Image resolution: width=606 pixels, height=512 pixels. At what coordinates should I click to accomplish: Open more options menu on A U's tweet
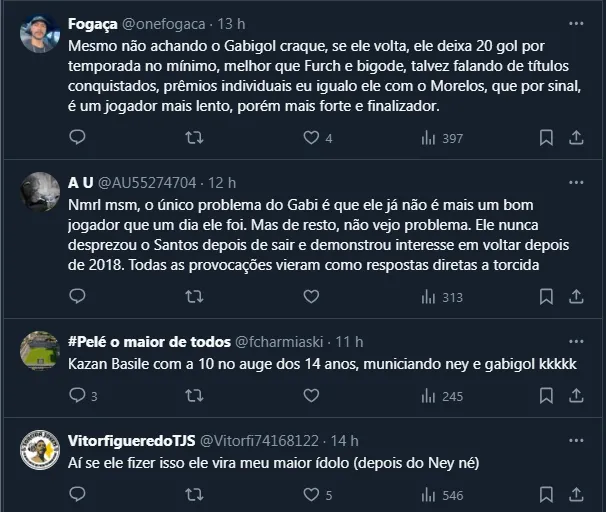click(577, 182)
